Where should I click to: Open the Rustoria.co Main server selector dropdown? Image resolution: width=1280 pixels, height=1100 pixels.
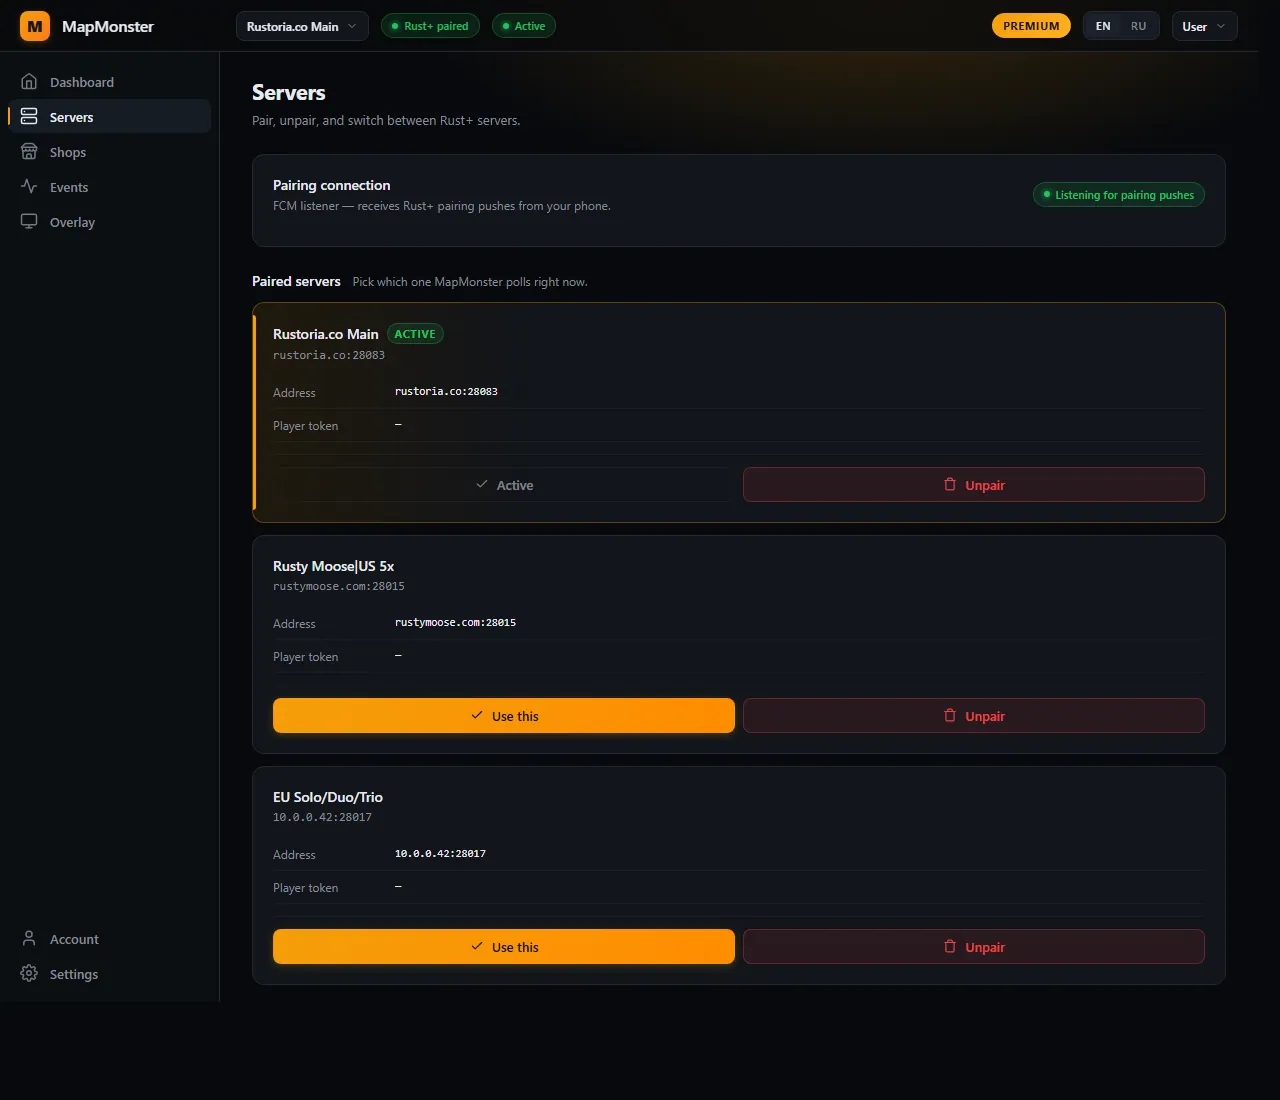pos(302,26)
